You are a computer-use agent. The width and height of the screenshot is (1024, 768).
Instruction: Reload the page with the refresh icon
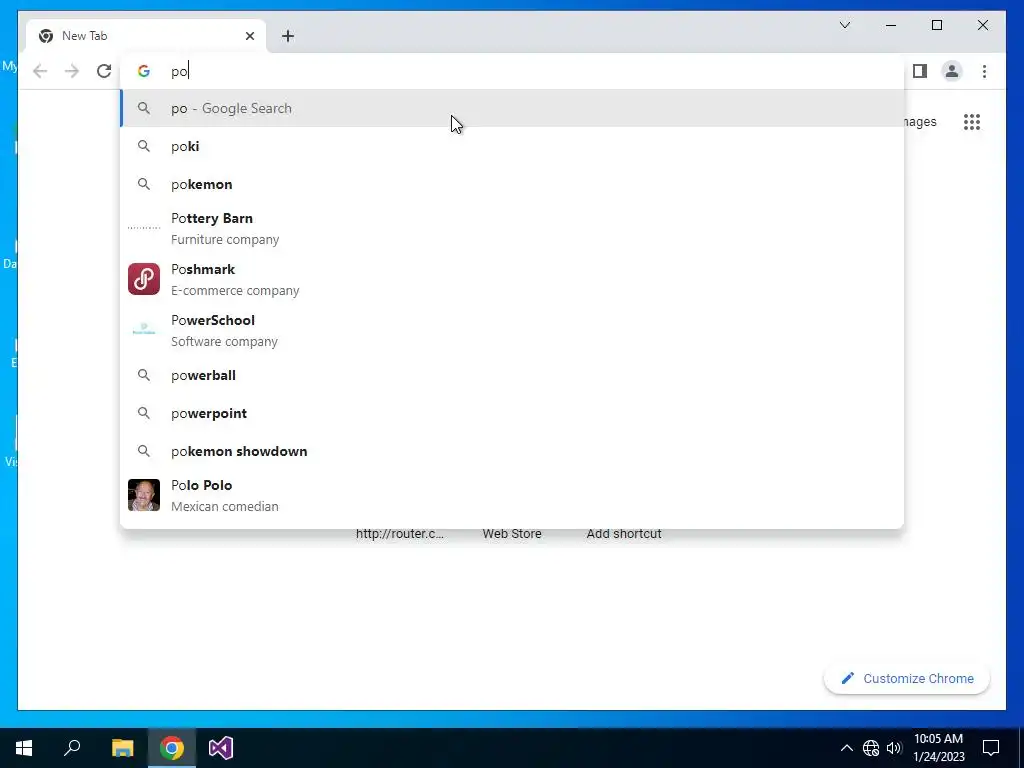click(x=104, y=71)
